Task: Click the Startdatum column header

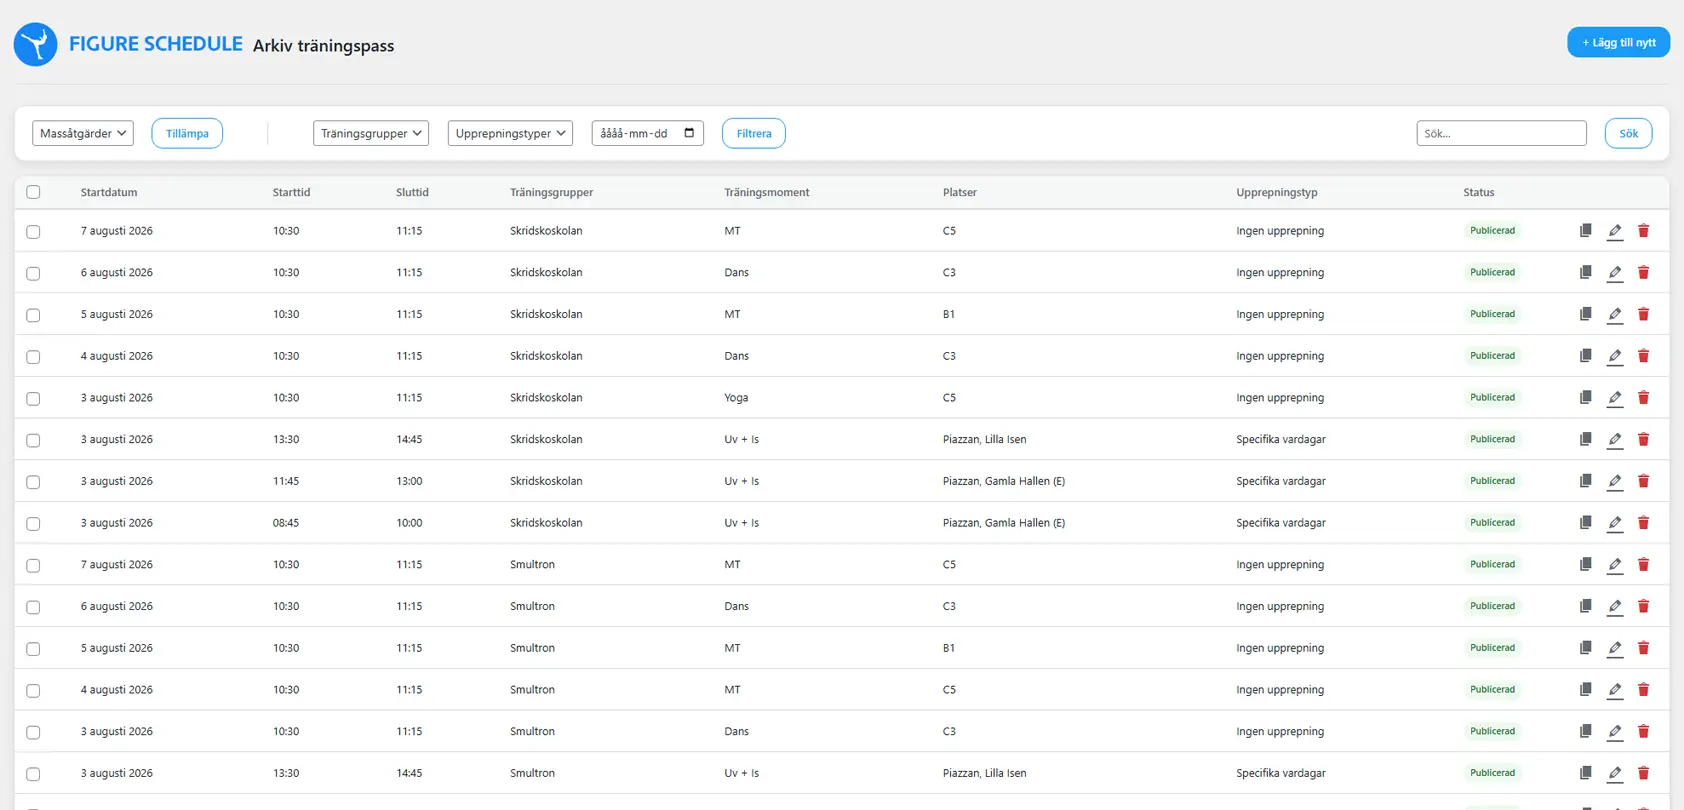Action: pos(109,192)
